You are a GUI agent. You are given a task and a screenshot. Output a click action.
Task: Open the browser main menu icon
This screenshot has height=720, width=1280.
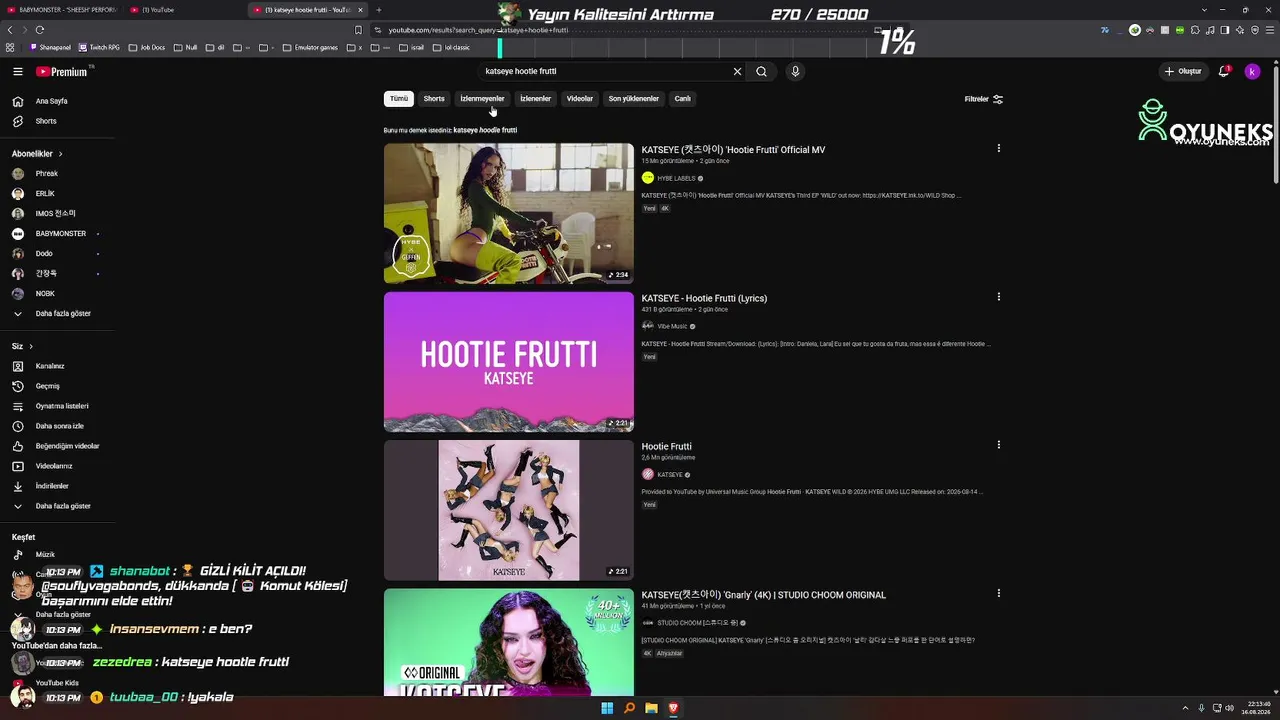click(1268, 30)
